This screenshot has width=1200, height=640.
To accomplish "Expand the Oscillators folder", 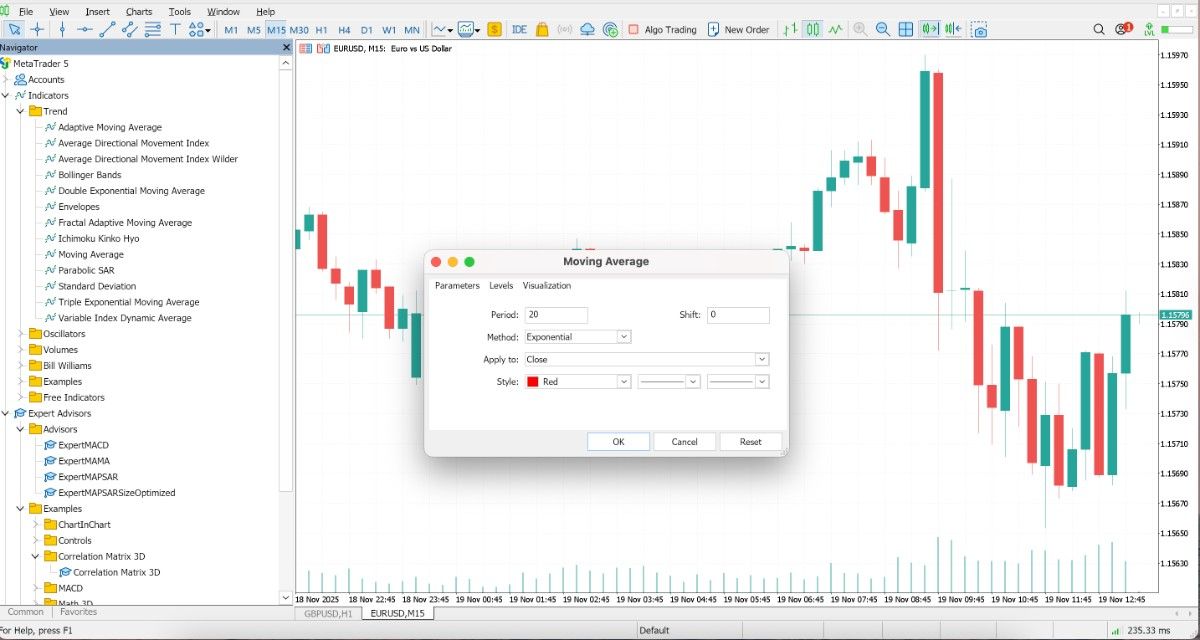I will [20, 334].
